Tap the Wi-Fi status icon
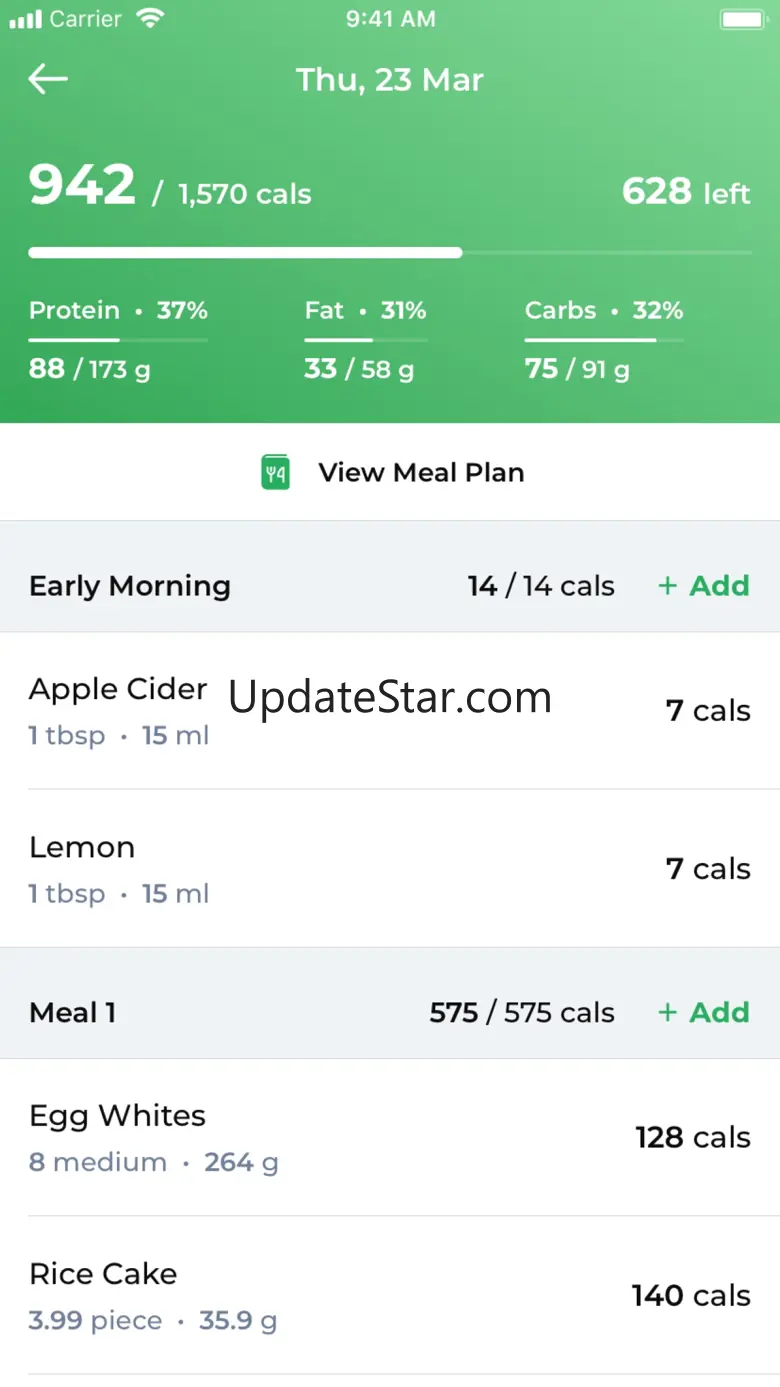780x1387 pixels. click(x=150, y=19)
